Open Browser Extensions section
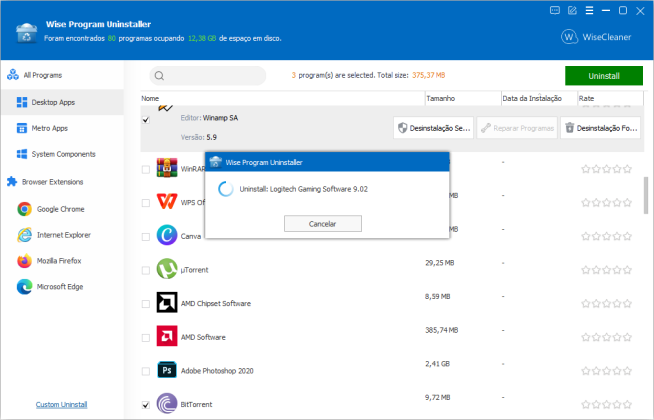654x420 pixels. coord(53,182)
